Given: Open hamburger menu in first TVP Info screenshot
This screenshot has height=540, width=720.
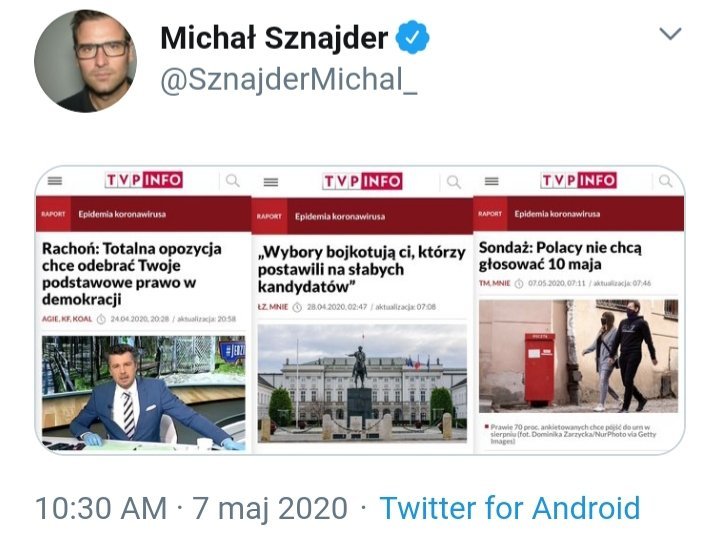Looking at the screenshot, I should click(x=55, y=180).
